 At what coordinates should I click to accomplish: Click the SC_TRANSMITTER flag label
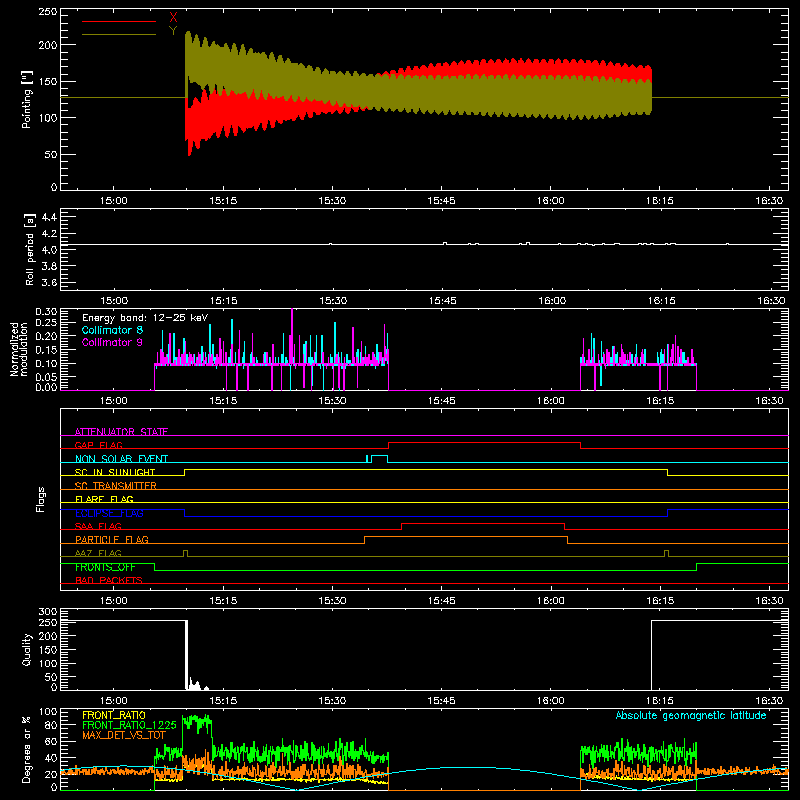[x=116, y=486]
